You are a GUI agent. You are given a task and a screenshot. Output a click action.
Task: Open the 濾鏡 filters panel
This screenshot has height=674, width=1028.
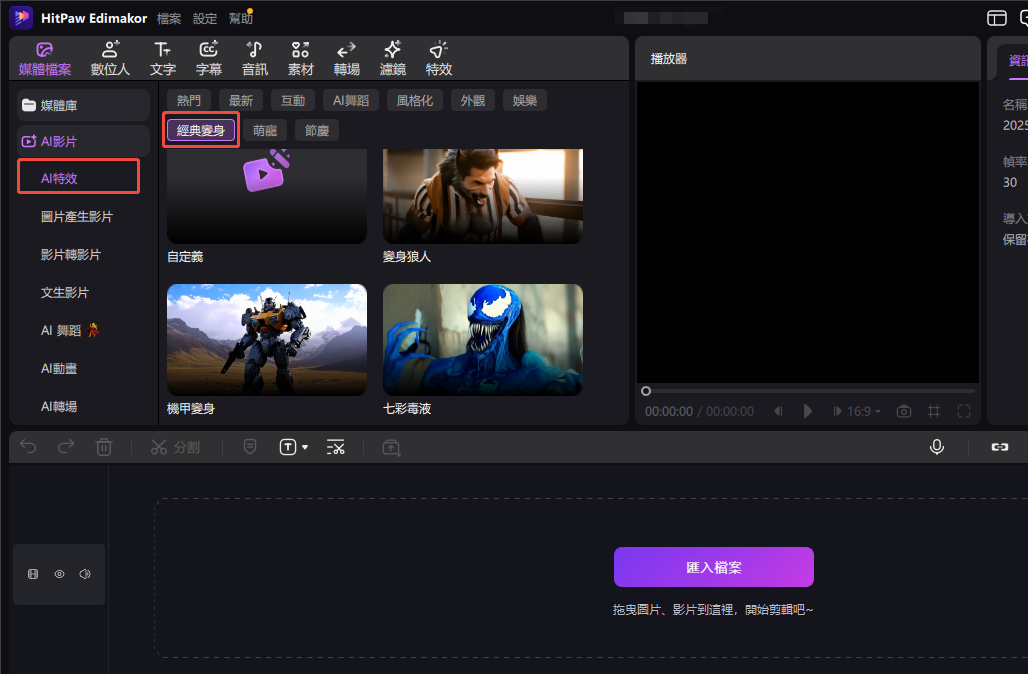pyautogui.click(x=393, y=58)
